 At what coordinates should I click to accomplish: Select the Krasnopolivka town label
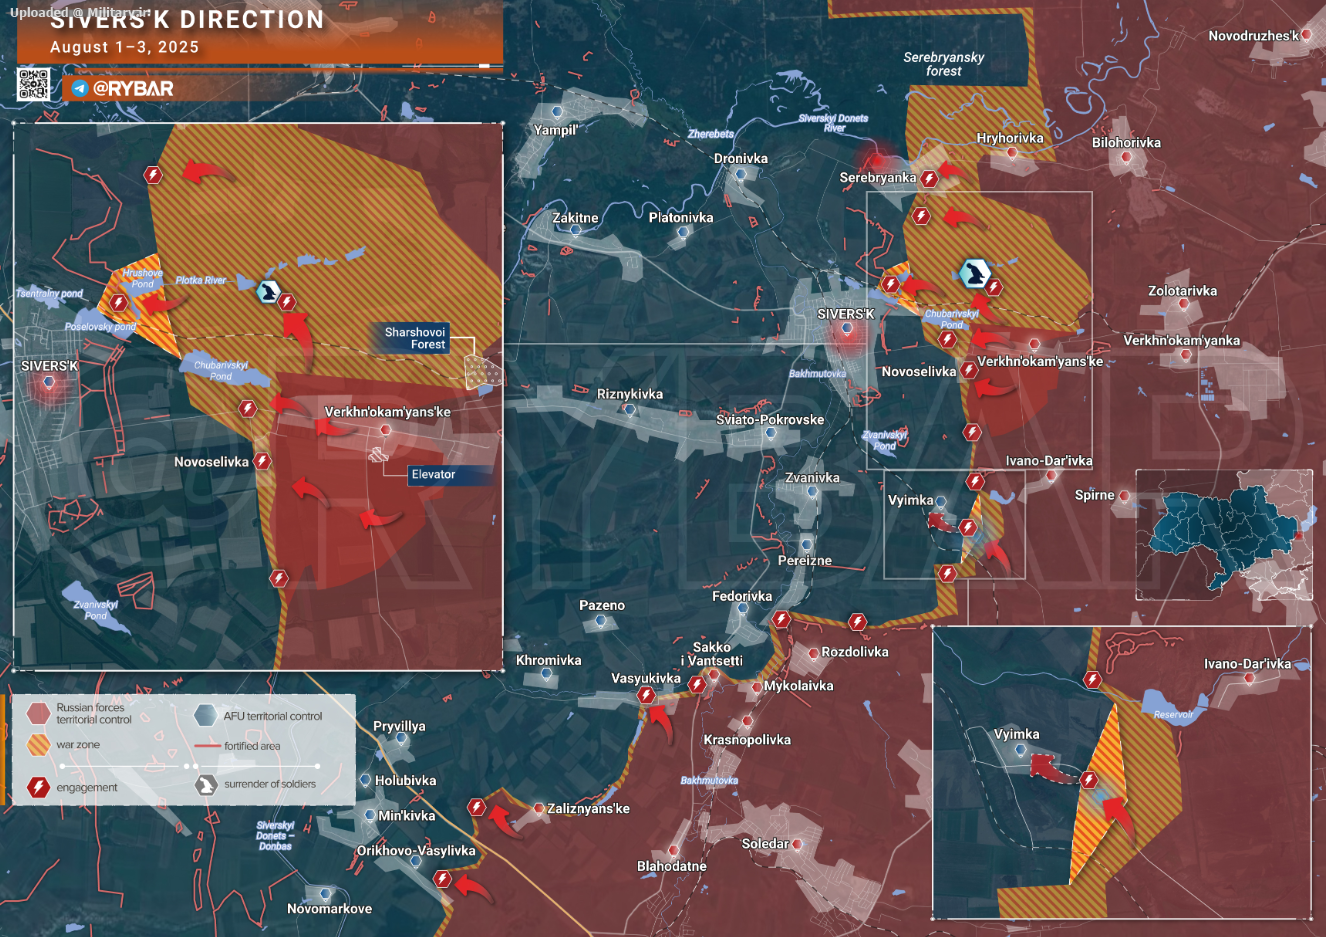pyautogui.click(x=747, y=741)
